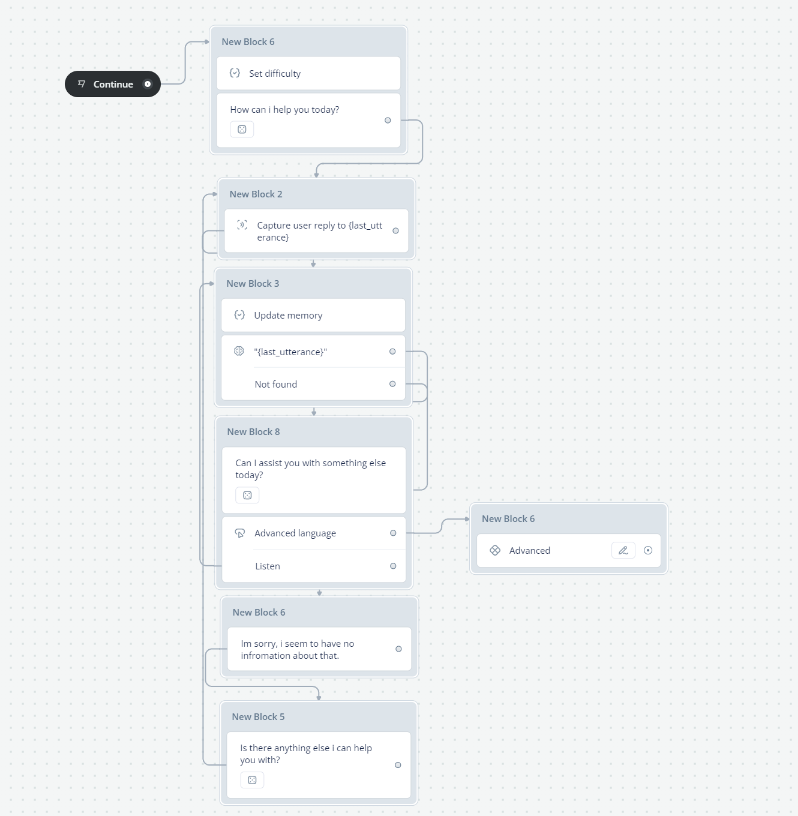Click the edit pencil icon on Advanced component
The image size is (798, 816).
623,550
